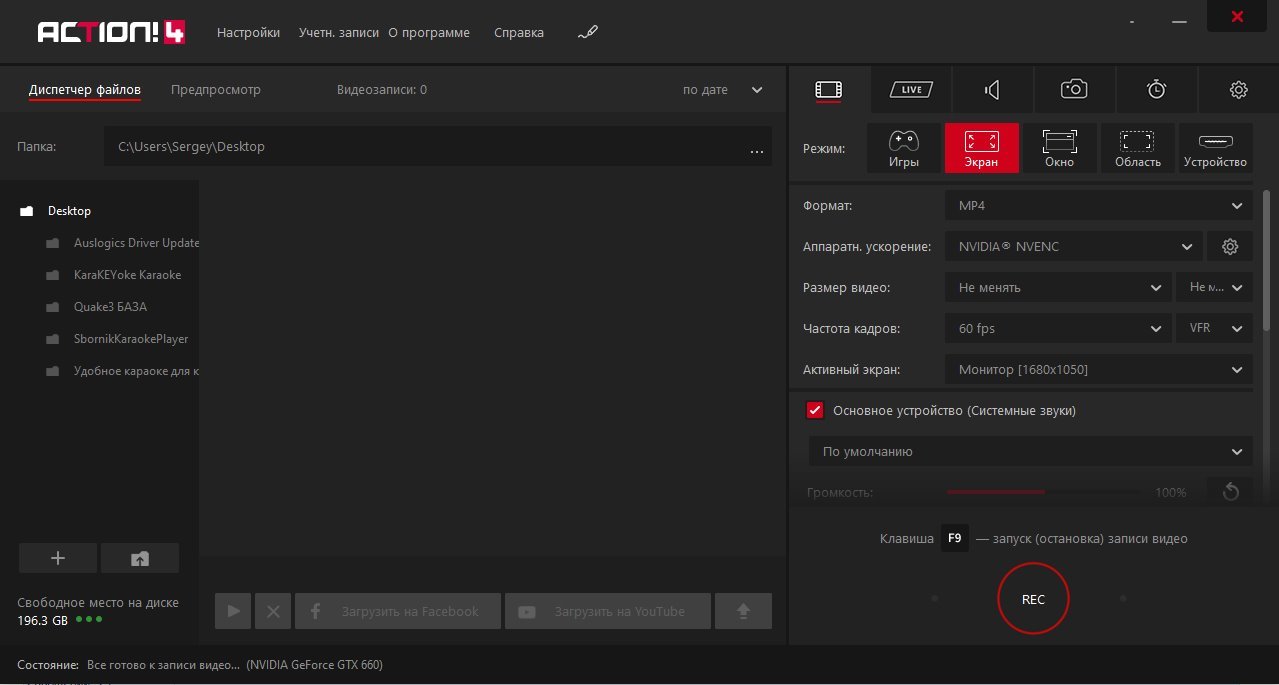Toggle Основное устройство system sounds checkbox

tap(814, 410)
